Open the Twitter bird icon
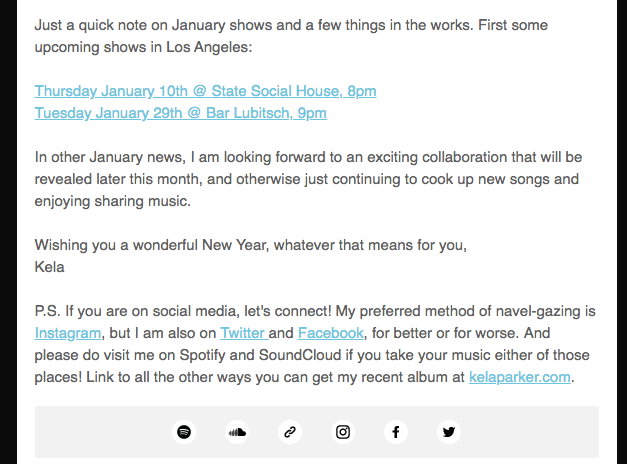Screen dimensions: 627x464 click(x=449, y=432)
